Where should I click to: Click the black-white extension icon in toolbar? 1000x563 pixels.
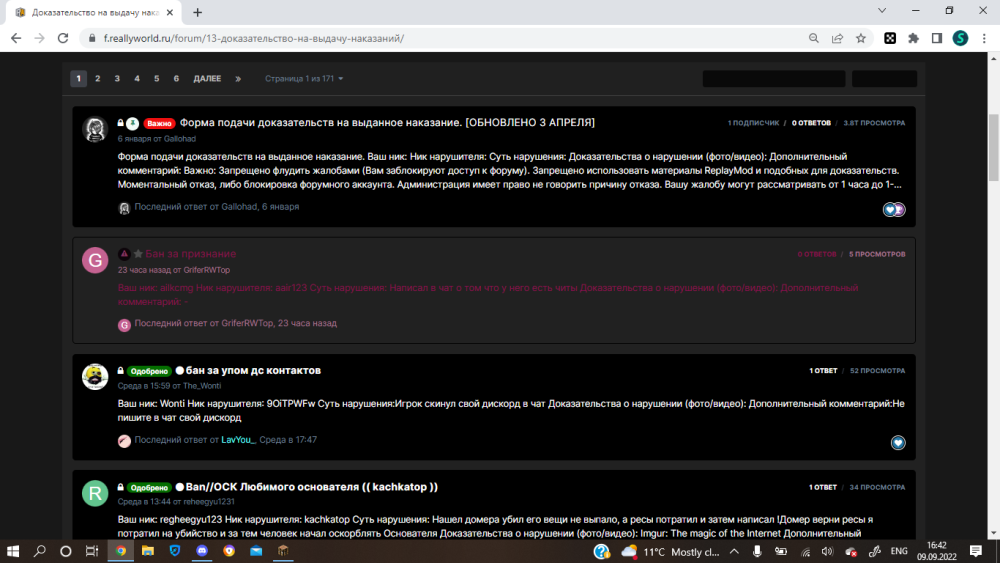(x=890, y=38)
